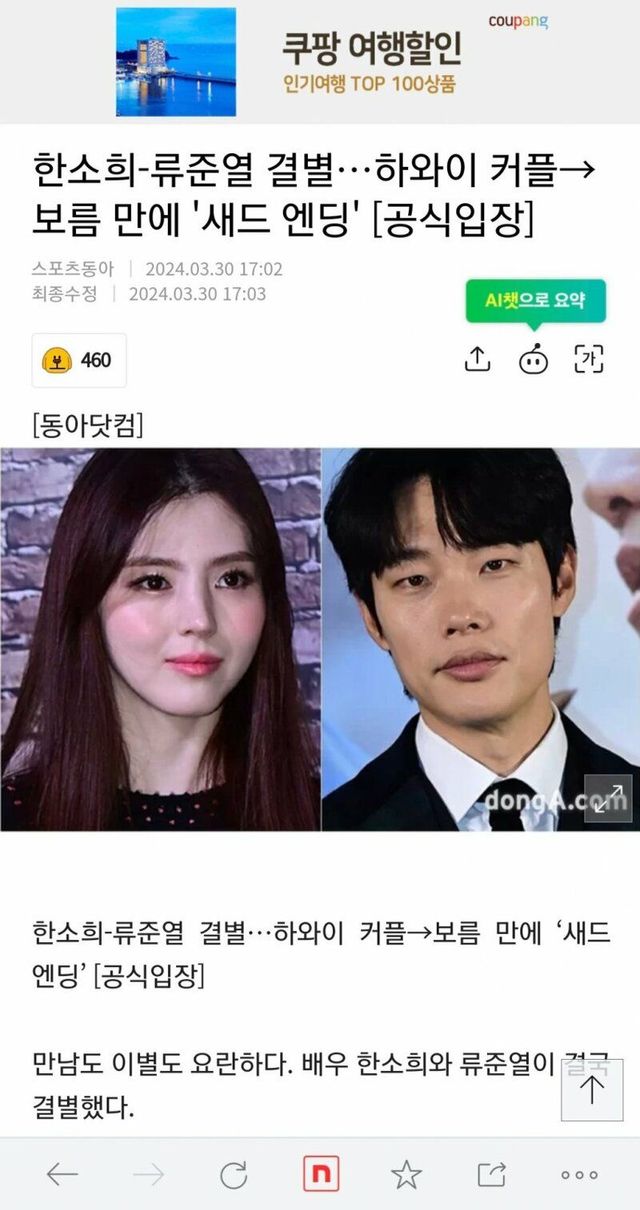This screenshot has height=1210, width=640.
Task: Tap the green AI챗으로 요약 bubble
Action: pyautogui.click(x=535, y=300)
